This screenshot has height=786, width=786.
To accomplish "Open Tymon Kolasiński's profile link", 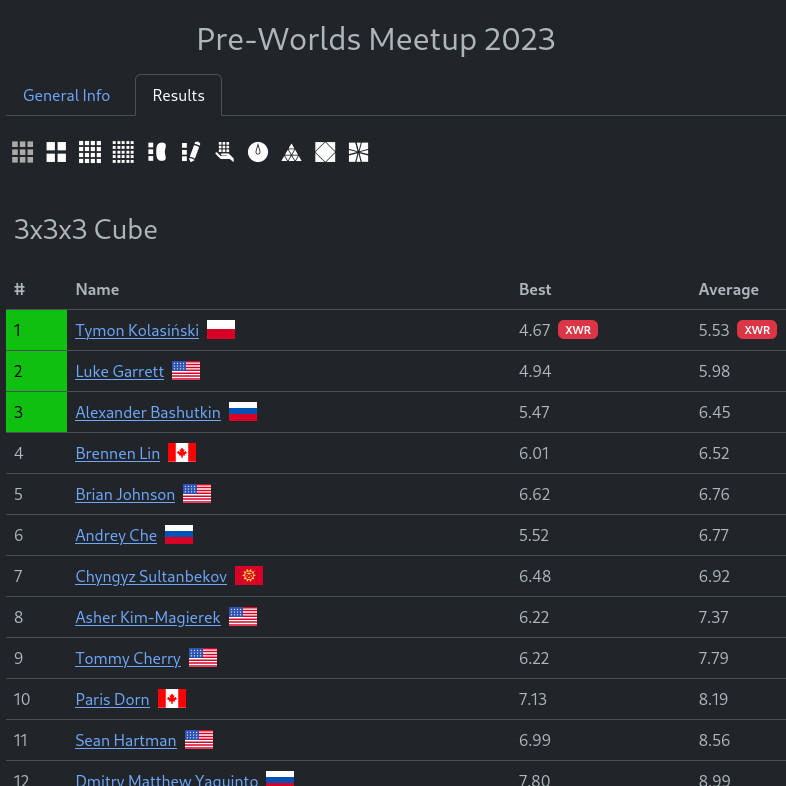I will pos(137,330).
